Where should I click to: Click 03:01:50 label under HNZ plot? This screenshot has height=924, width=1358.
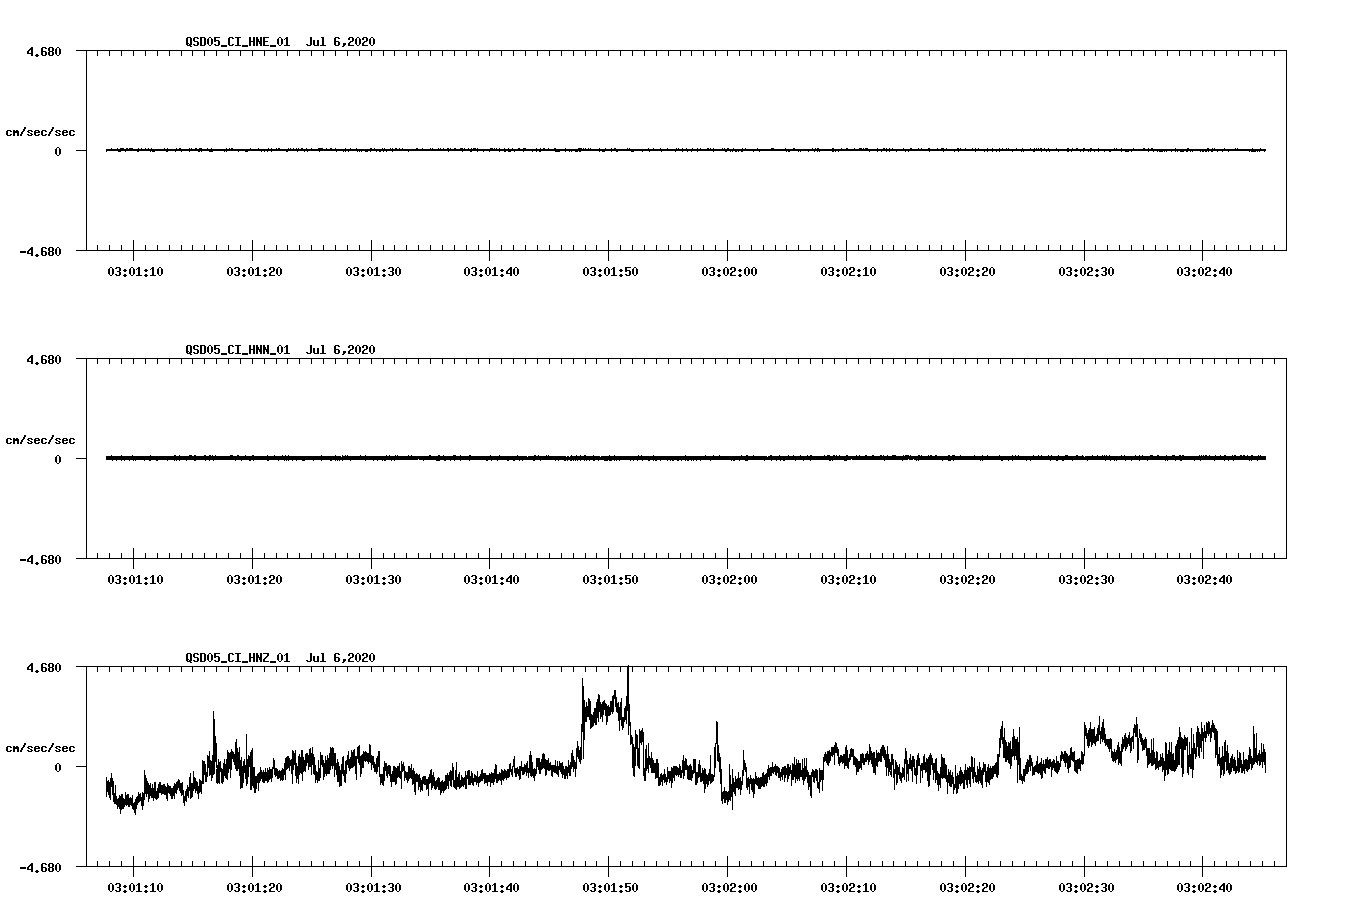[x=610, y=887]
